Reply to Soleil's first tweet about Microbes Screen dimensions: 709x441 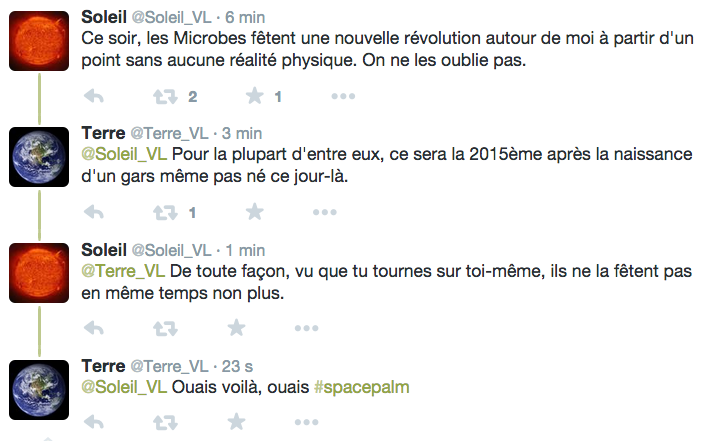(94, 96)
